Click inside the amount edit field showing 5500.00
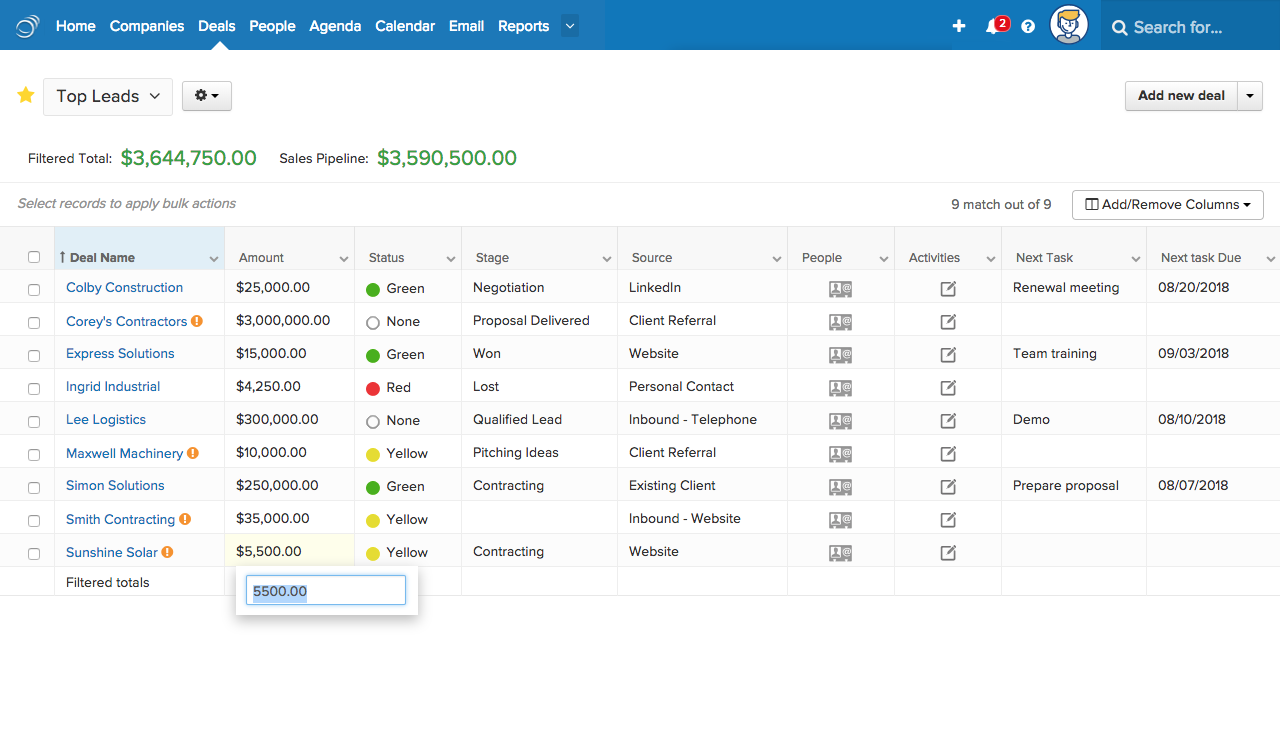The image size is (1280, 737). point(325,590)
